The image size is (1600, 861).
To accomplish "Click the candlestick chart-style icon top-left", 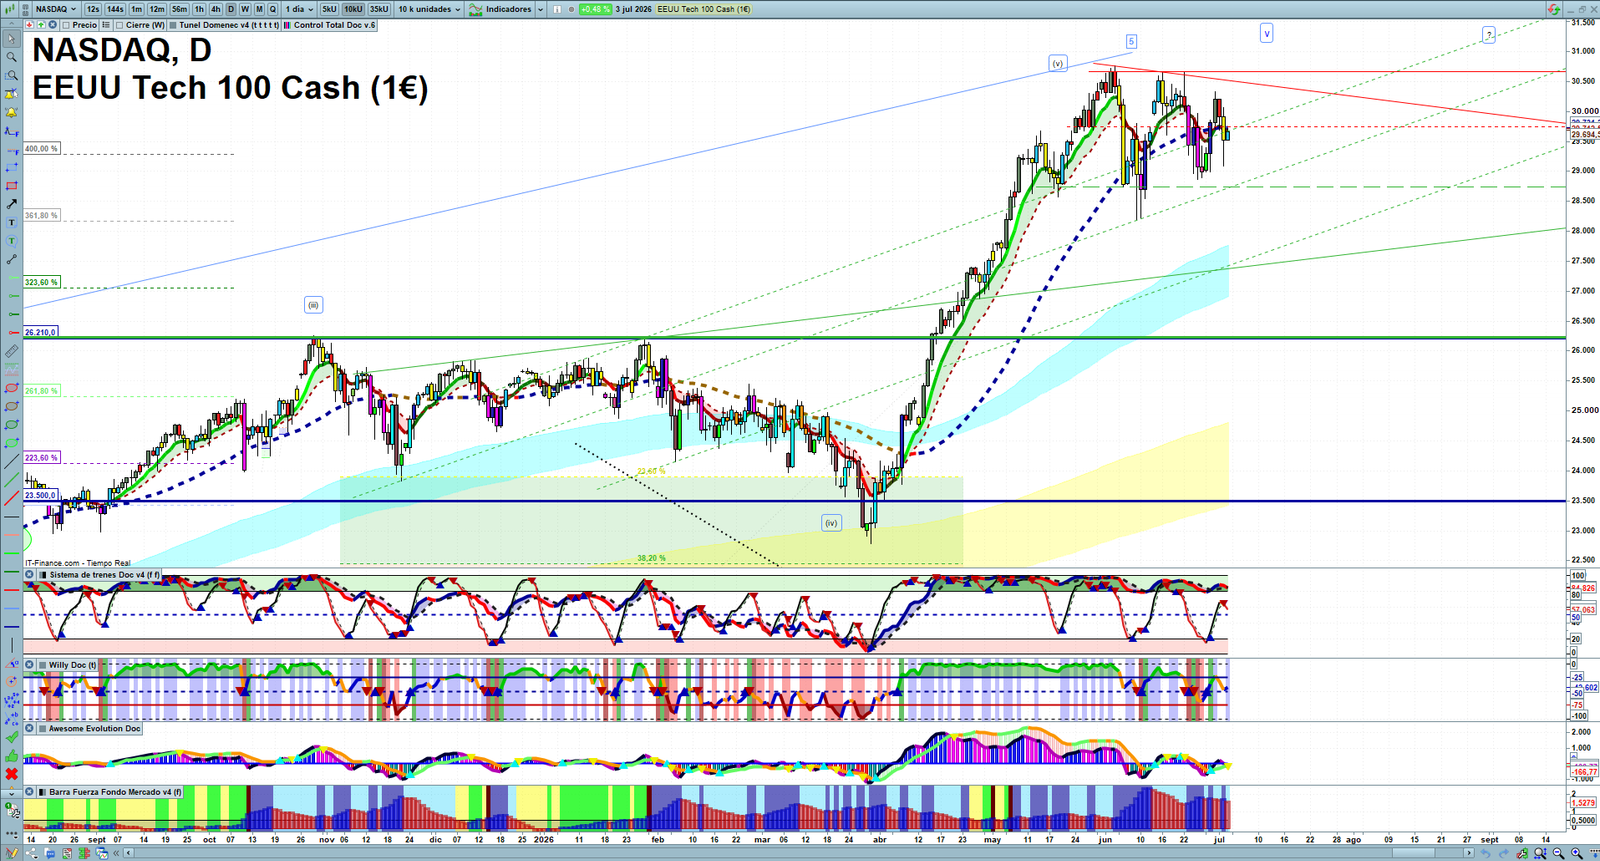I will tap(10, 9).
